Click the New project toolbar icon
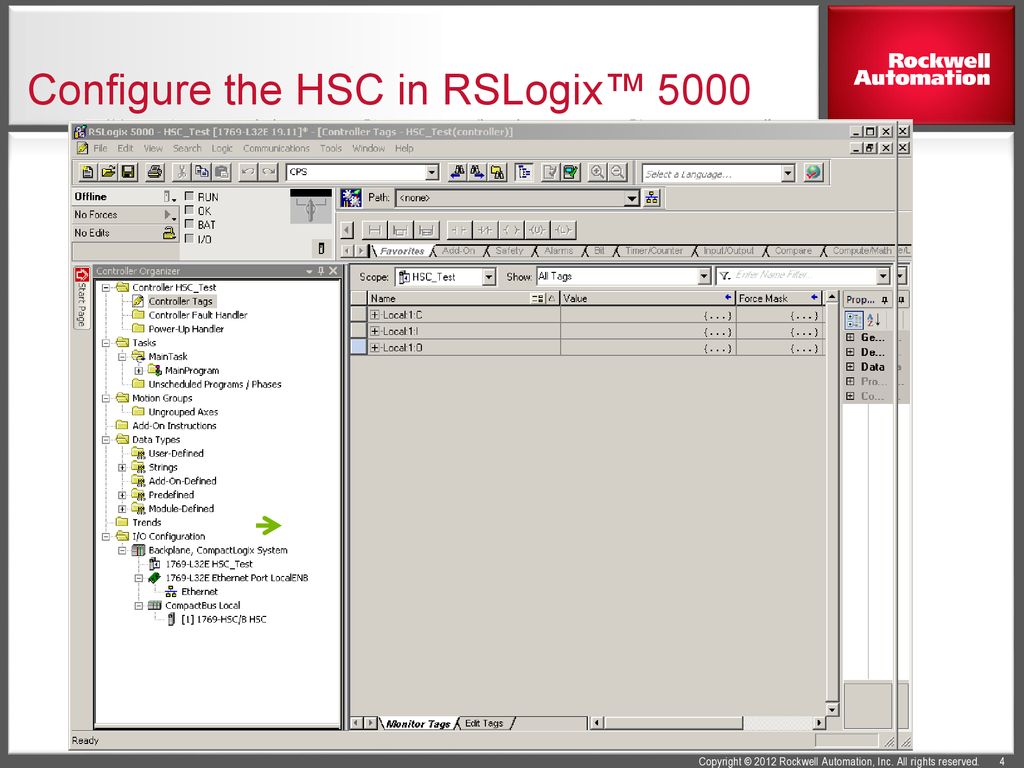The height and width of the screenshot is (768, 1024). (87, 172)
